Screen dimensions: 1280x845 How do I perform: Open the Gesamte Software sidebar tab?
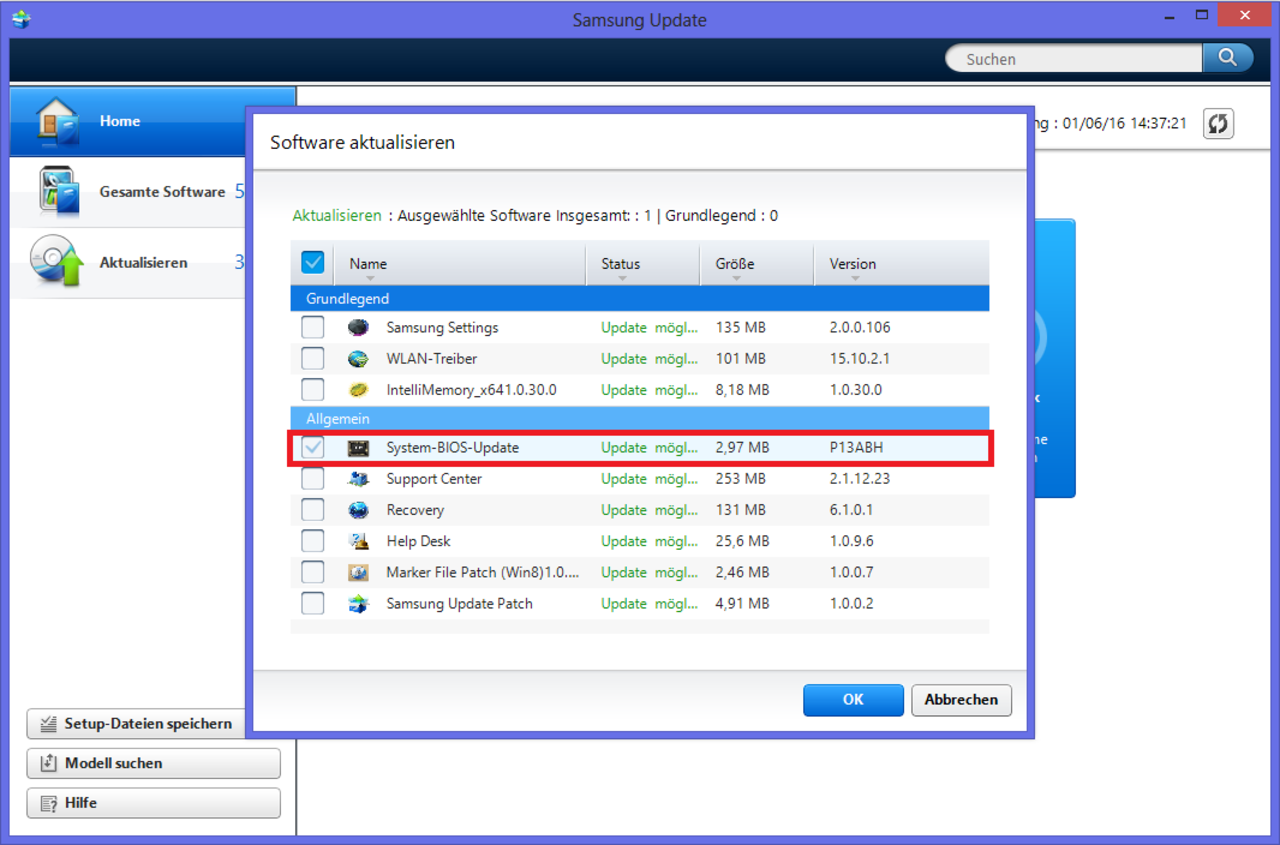(x=128, y=191)
